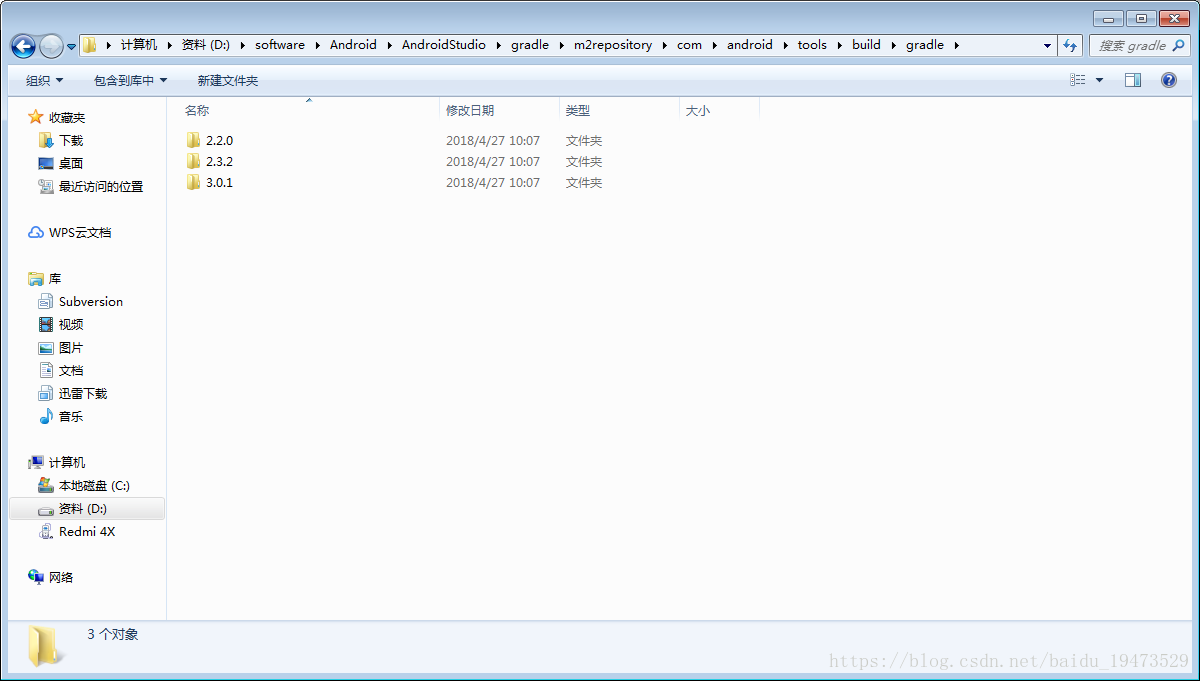Click the 新建文件夹 button

pos(227,80)
